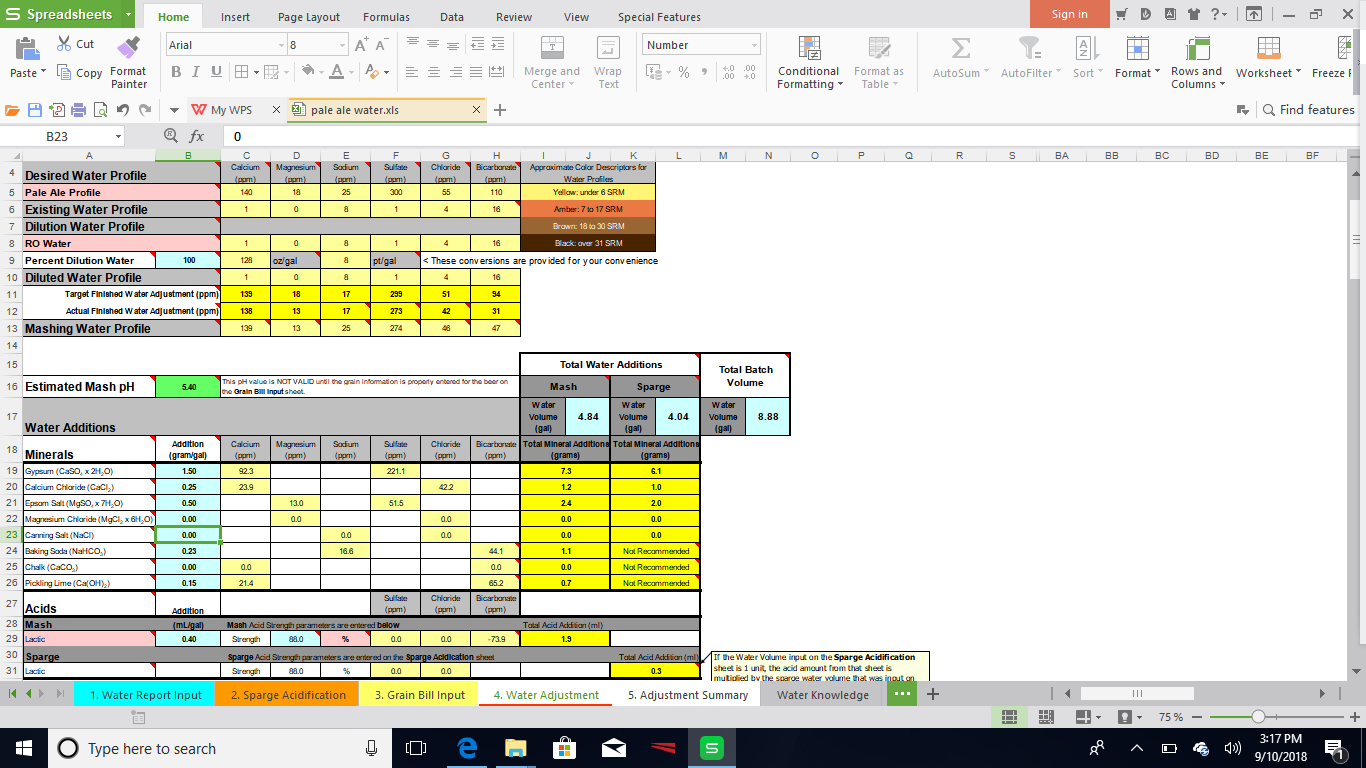Open the Arial font name dropdown
Screen dimensions: 1366x768
281,45
